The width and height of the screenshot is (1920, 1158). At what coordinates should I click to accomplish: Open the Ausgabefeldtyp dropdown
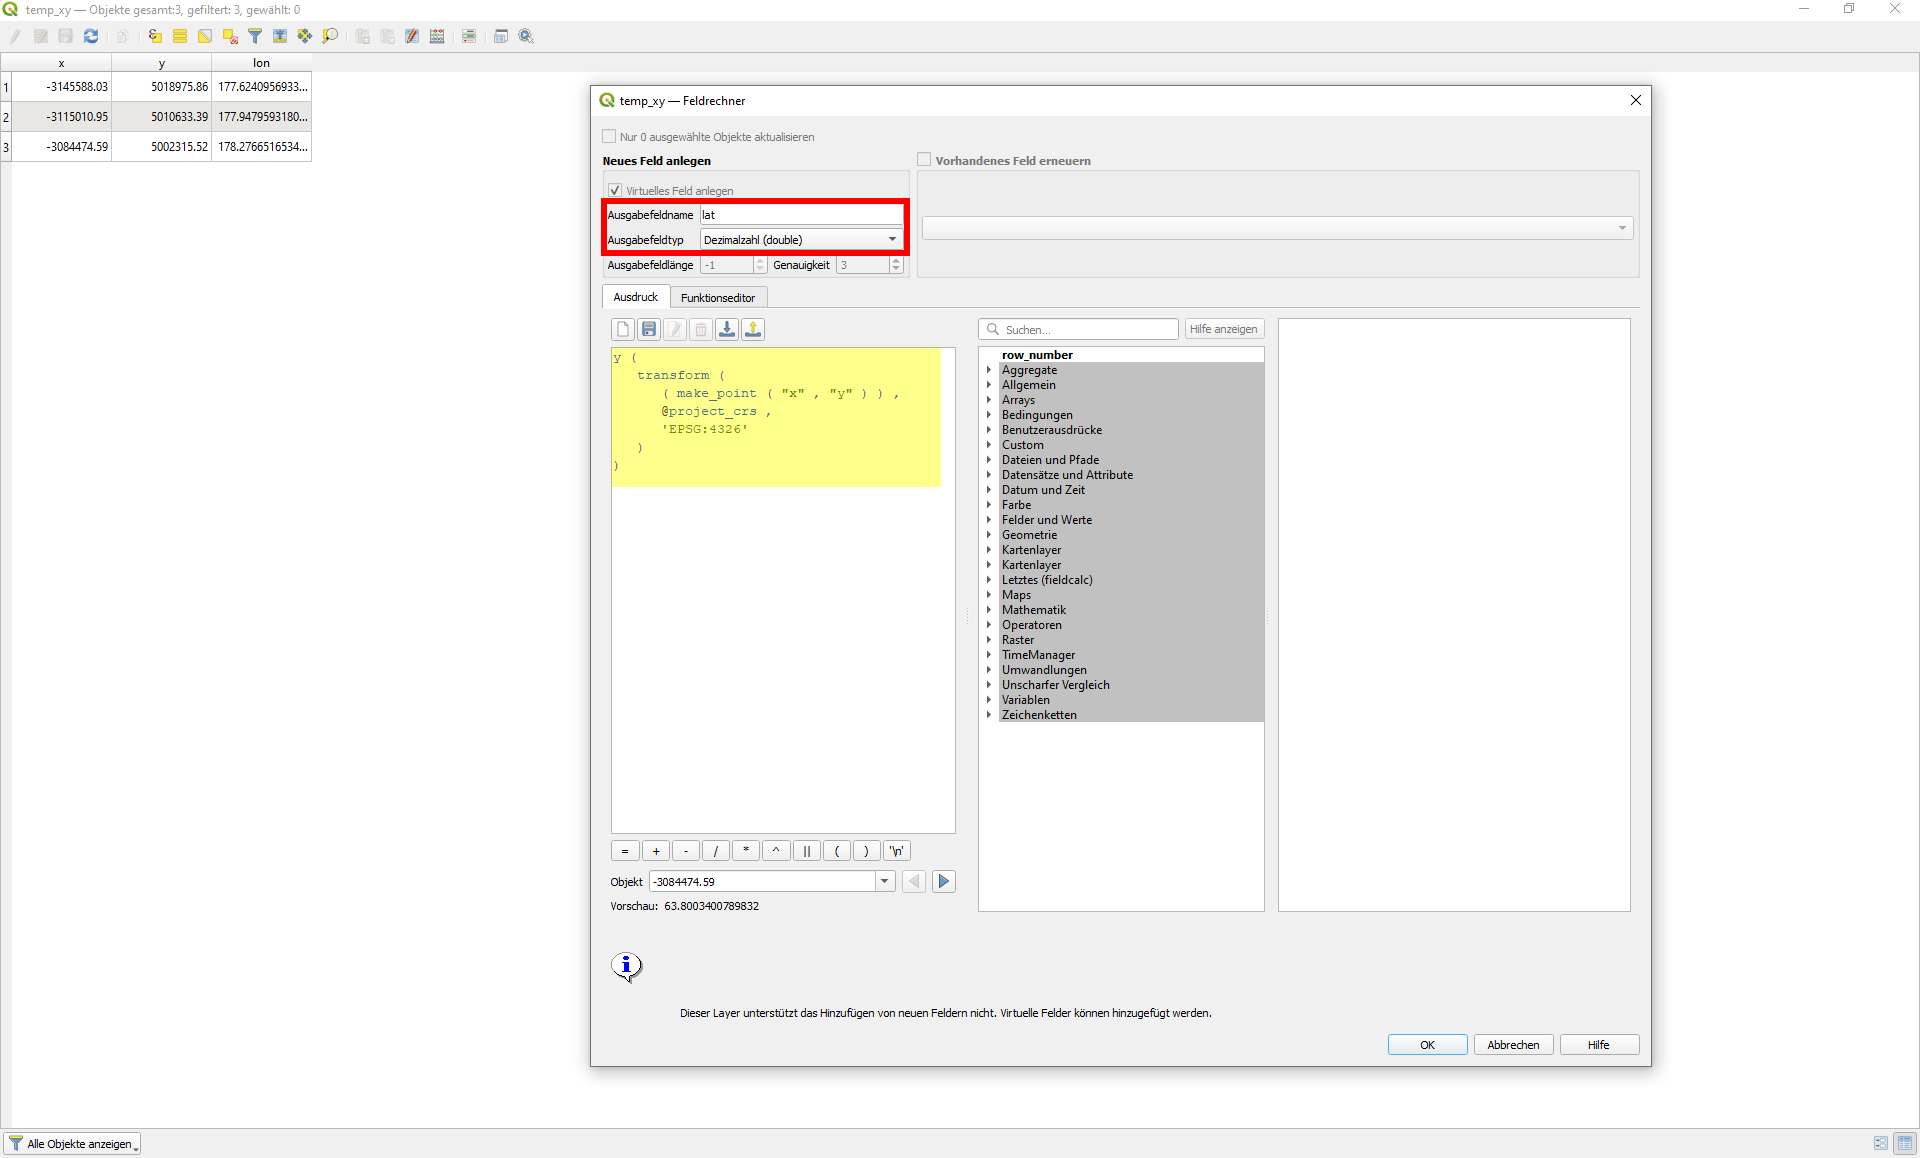click(x=801, y=240)
